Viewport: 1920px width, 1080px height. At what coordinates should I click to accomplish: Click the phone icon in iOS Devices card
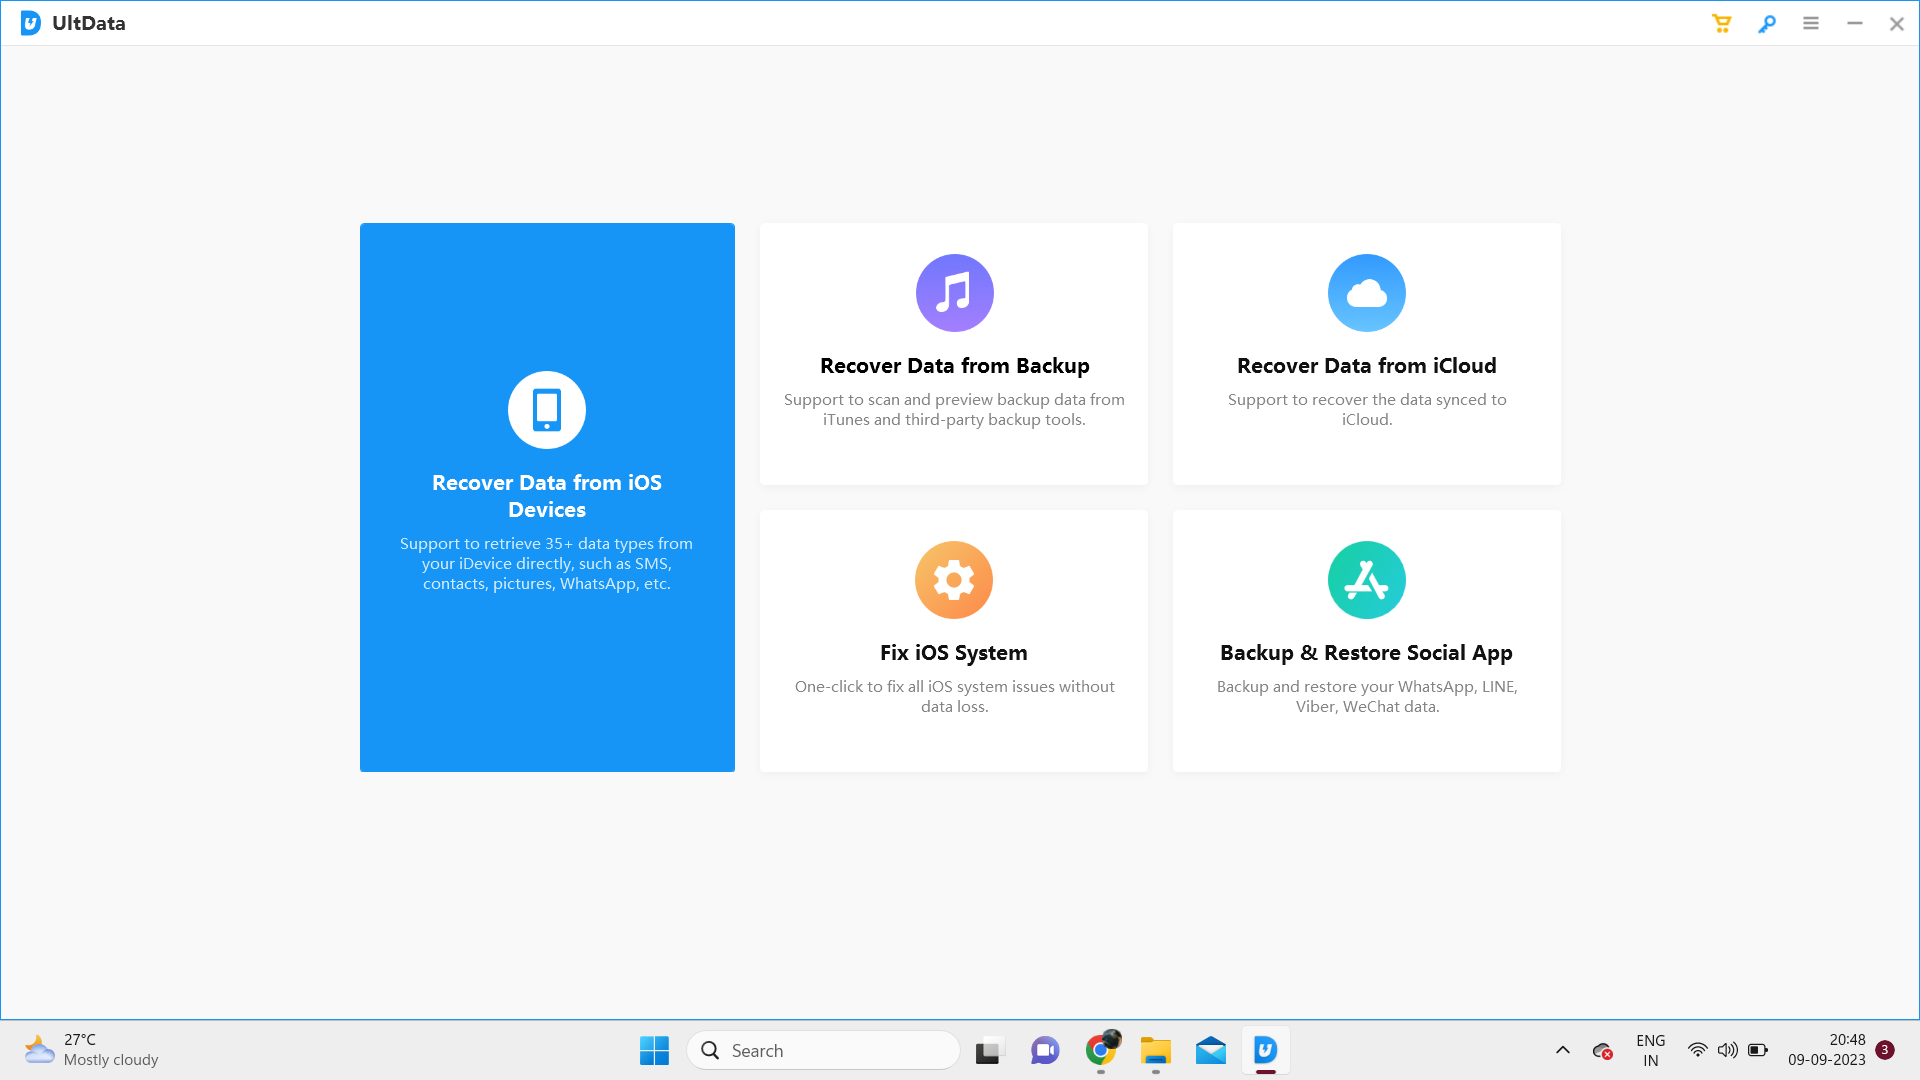547,410
